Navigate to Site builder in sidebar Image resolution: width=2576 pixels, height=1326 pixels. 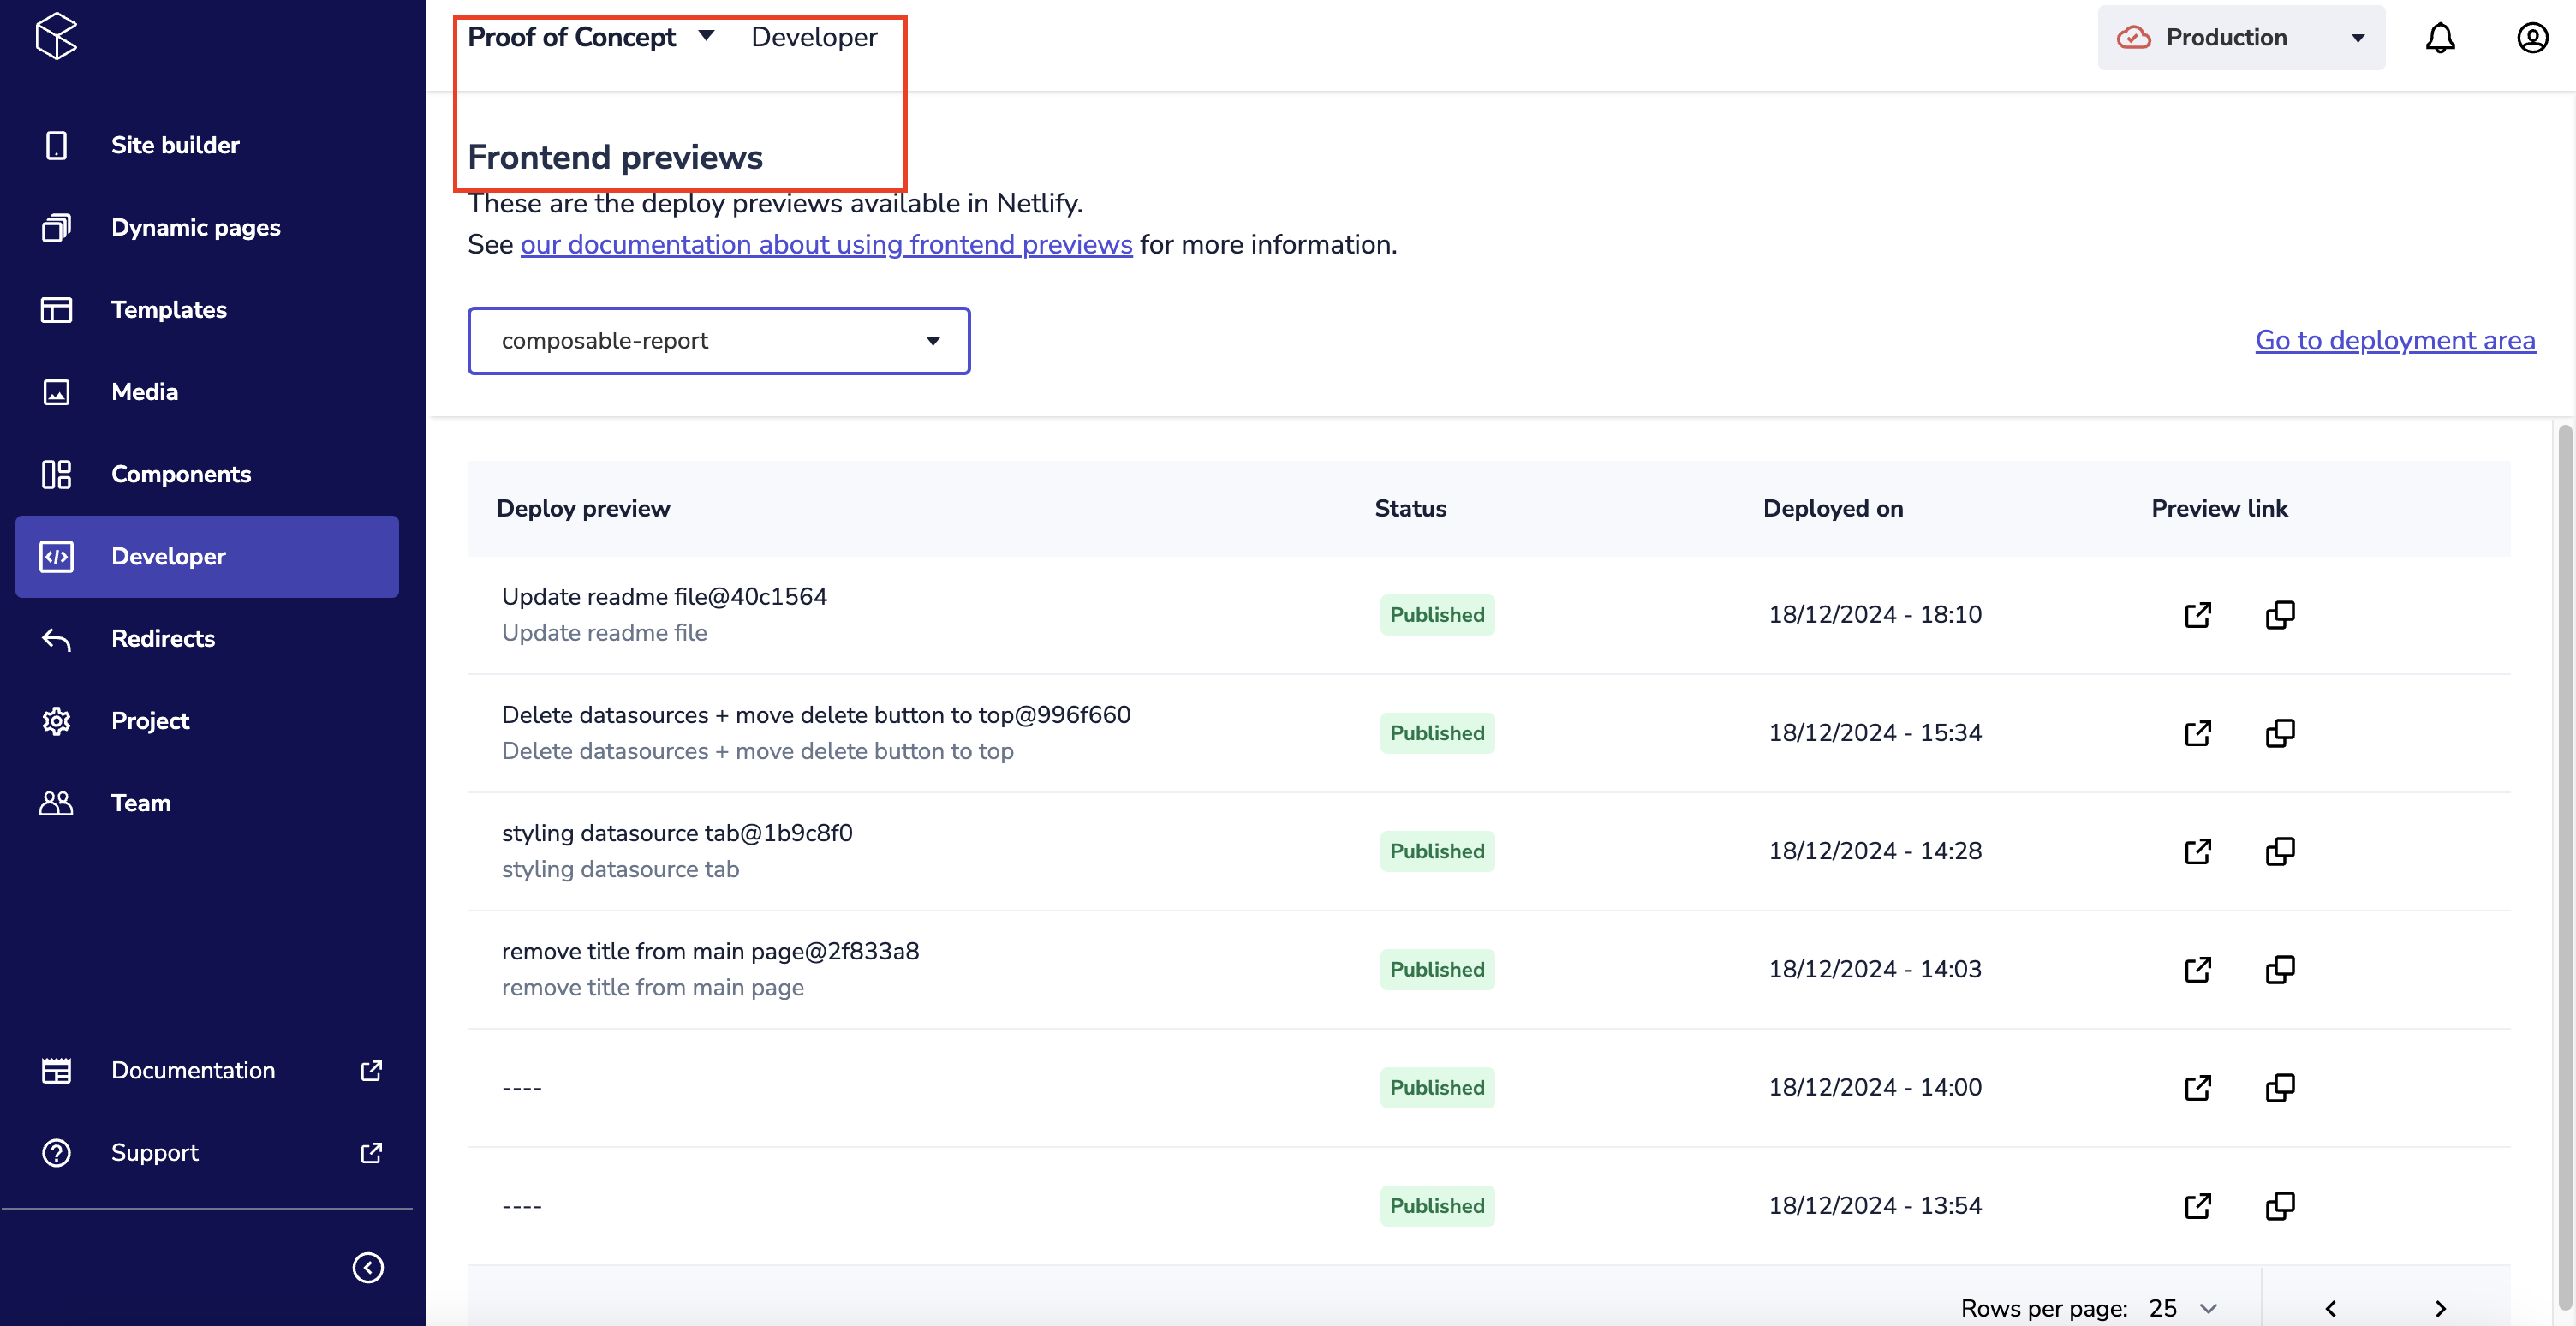175,145
